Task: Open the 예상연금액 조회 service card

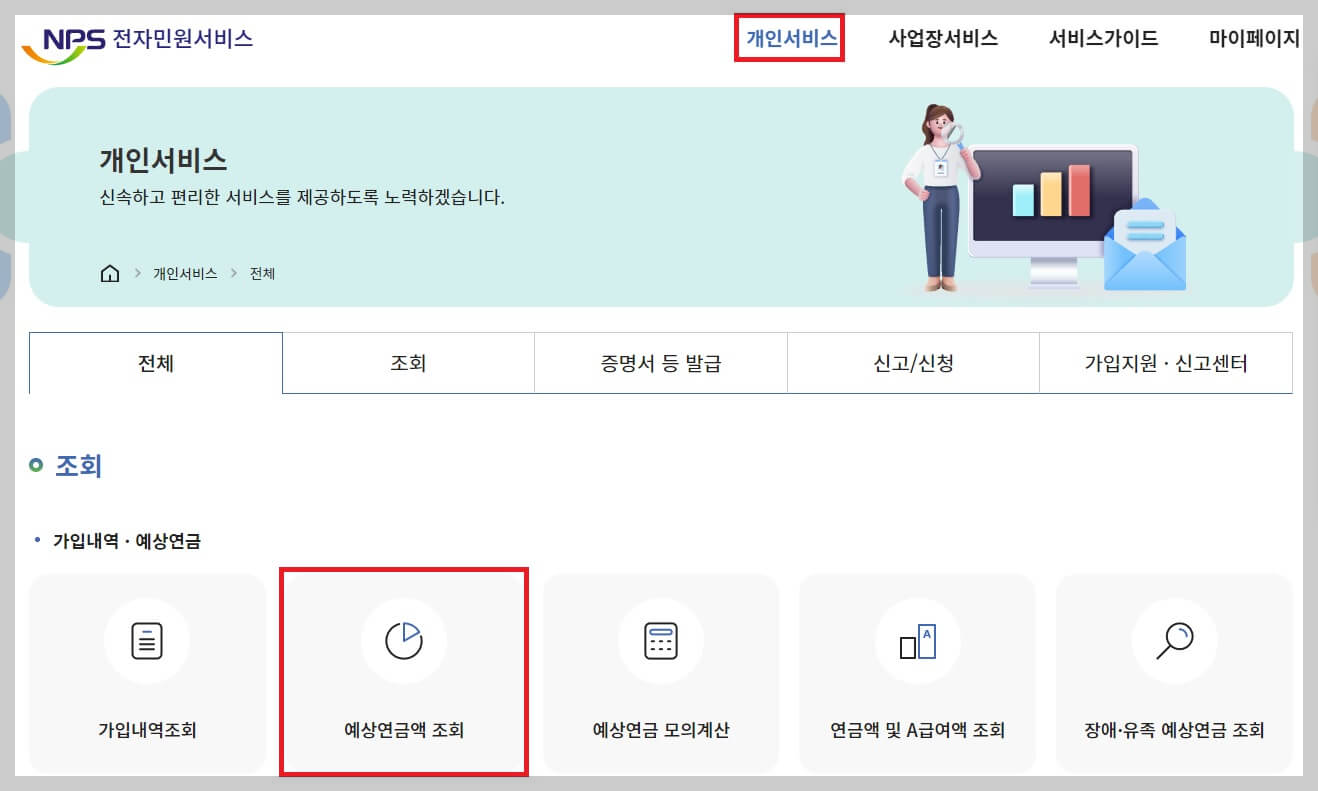Action: pyautogui.click(x=404, y=675)
